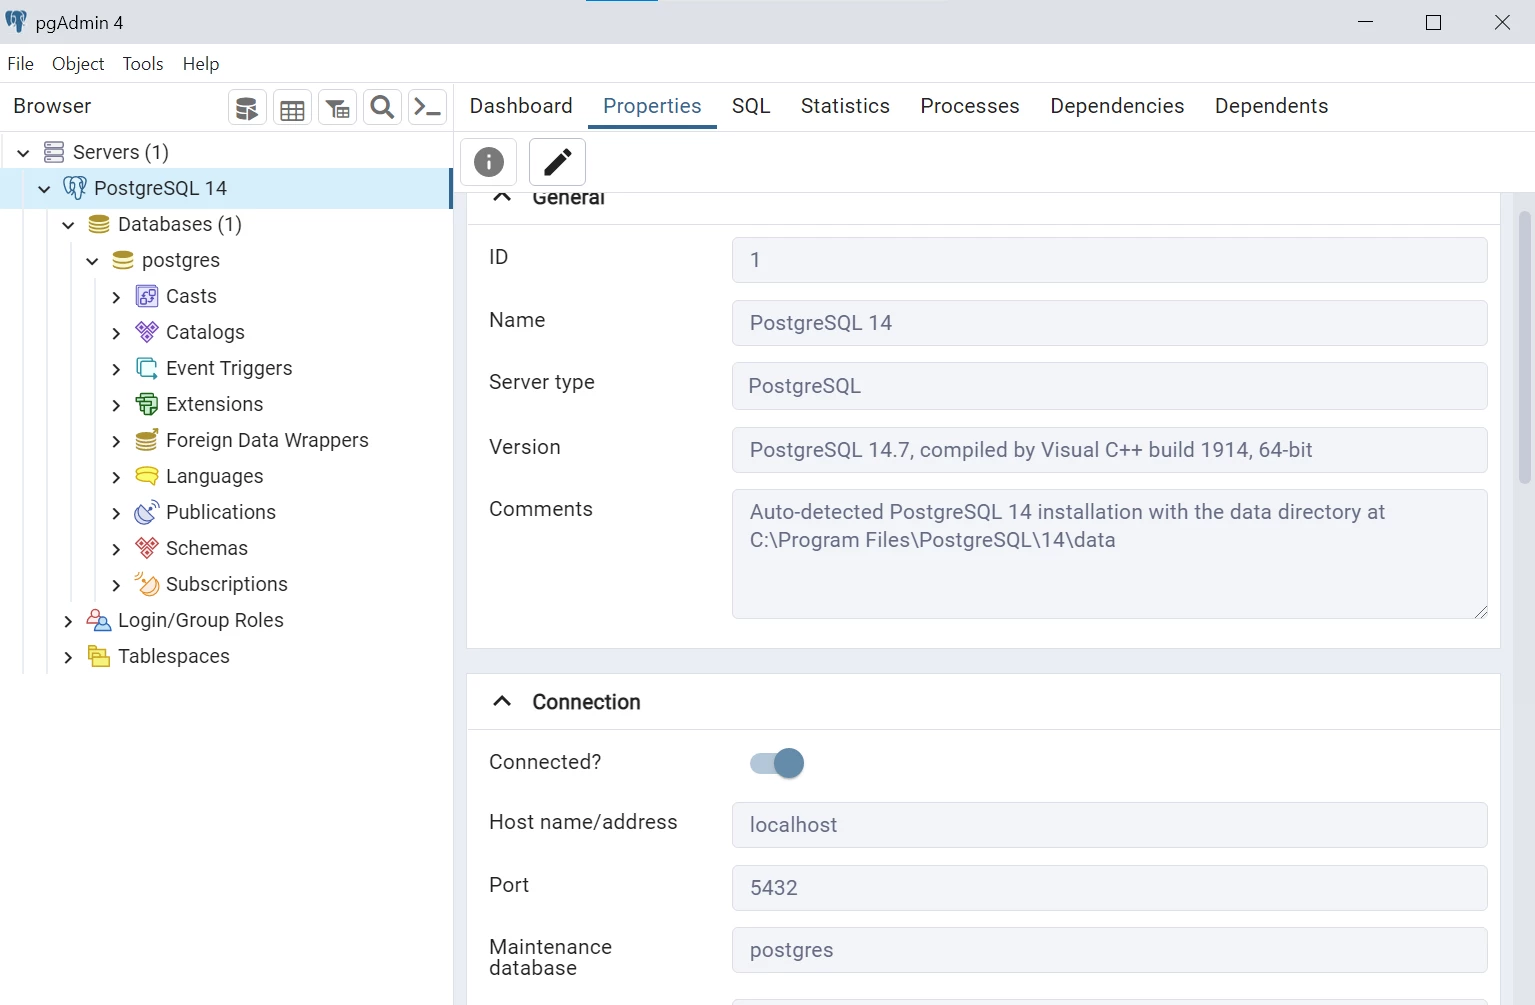Click the Catalogs node icon
Viewport: 1535px width, 1005px height.
(147, 332)
